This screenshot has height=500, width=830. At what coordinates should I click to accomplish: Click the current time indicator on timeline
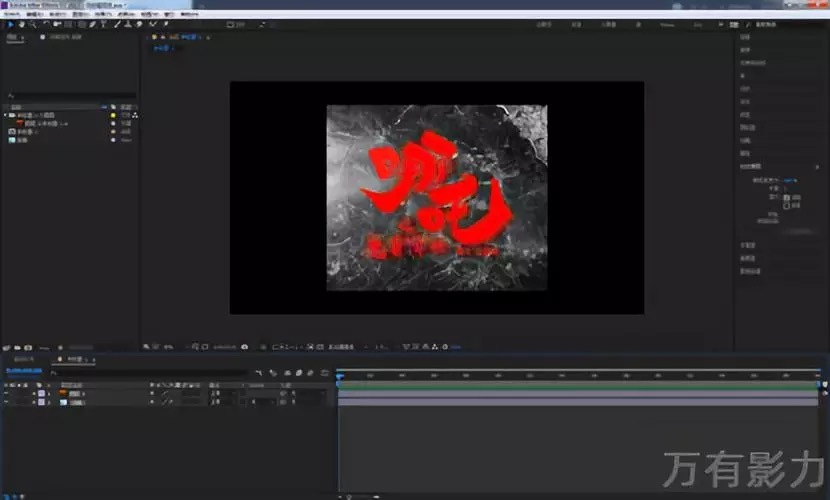point(340,375)
